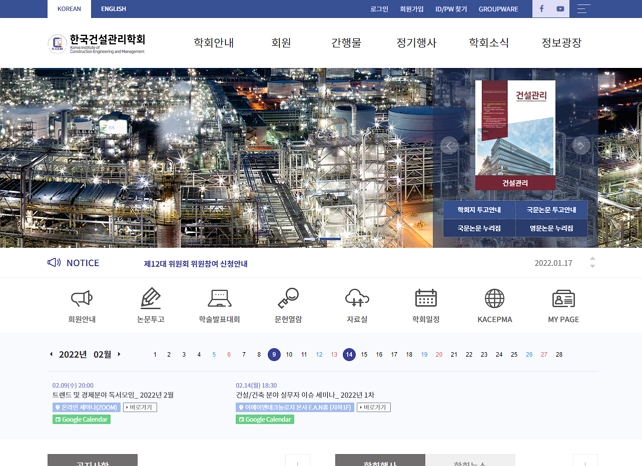
Task: Open 학술발표대회 laptop icon
Action: pyautogui.click(x=219, y=299)
